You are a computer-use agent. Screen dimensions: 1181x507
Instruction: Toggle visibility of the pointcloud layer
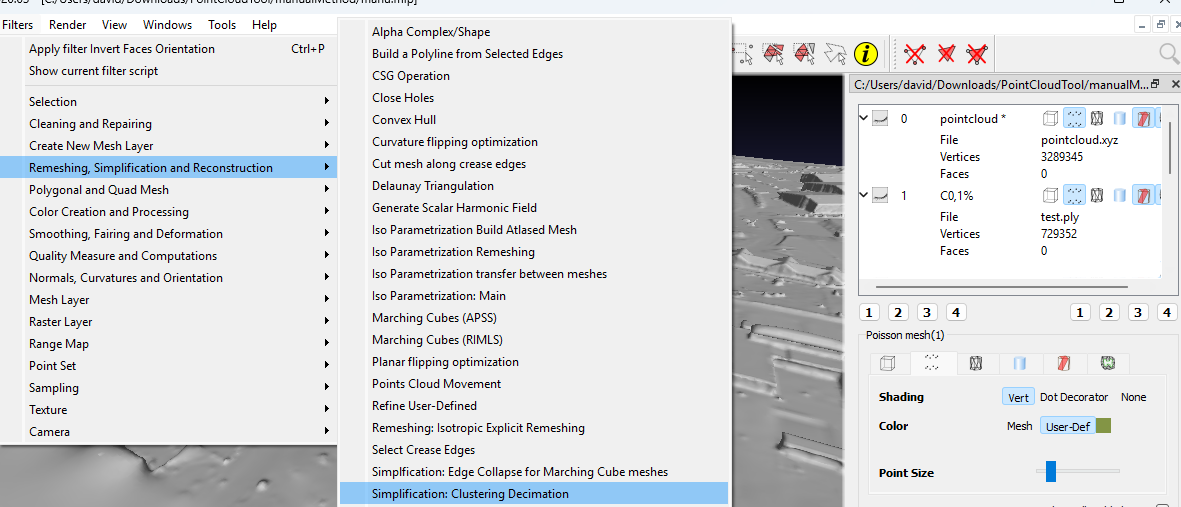point(881,119)
